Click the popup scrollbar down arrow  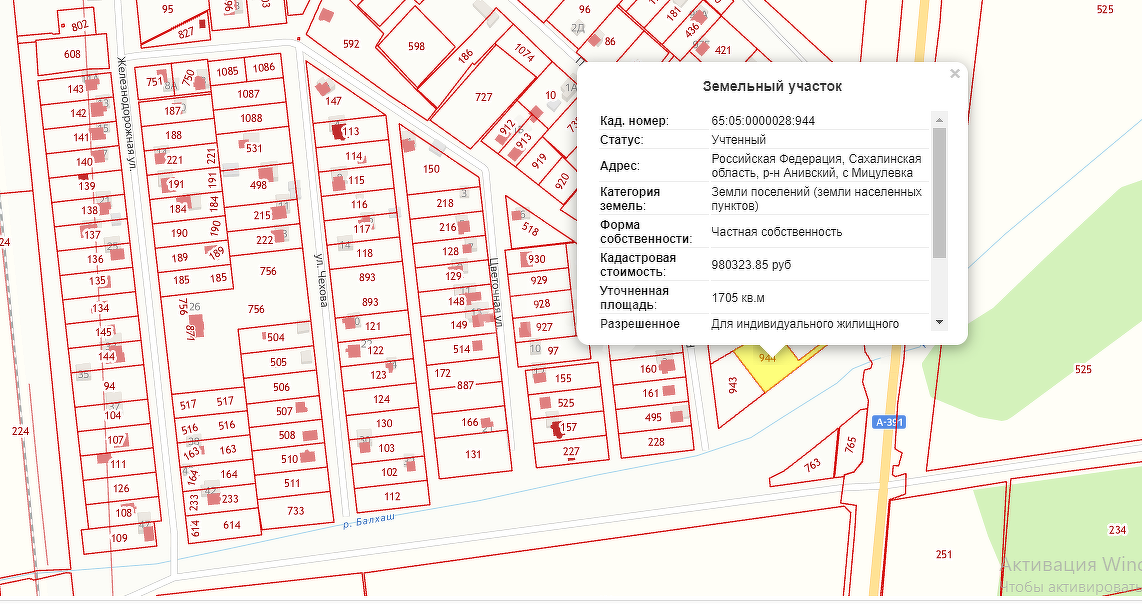coord(939,322)
